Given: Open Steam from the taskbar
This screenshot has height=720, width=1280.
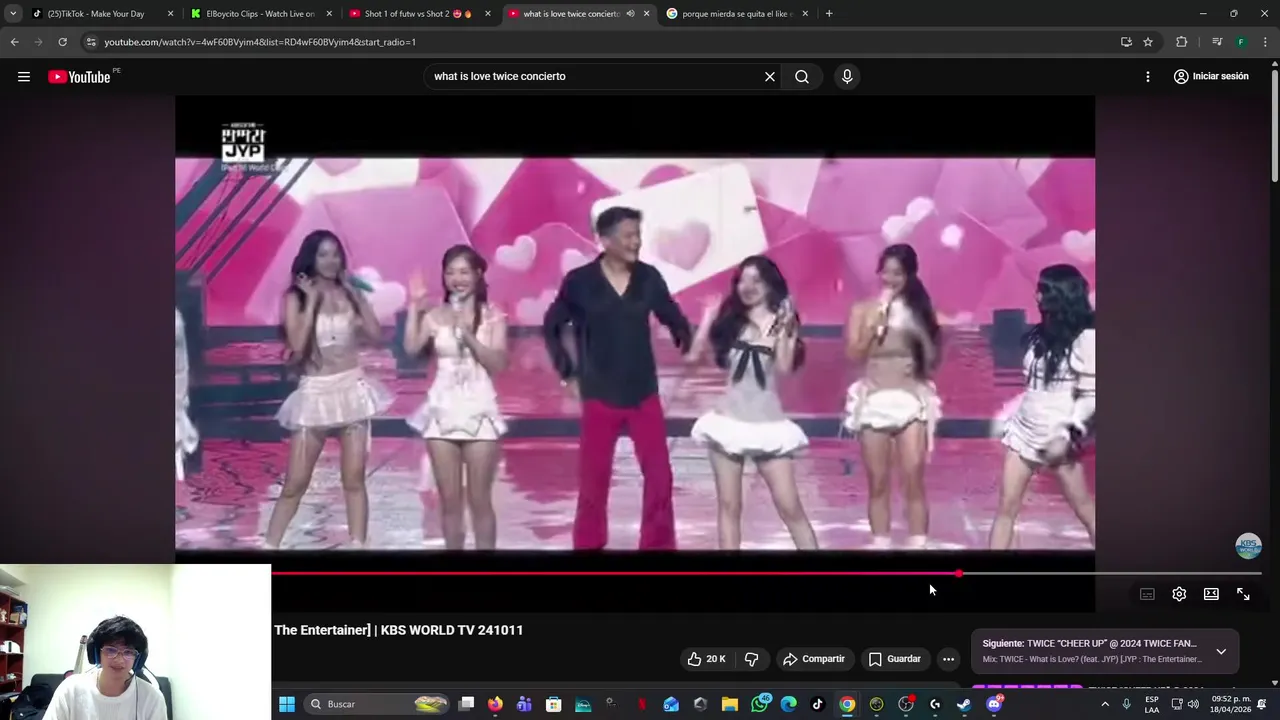Looking at the screenshot, I should coord(964,704).
